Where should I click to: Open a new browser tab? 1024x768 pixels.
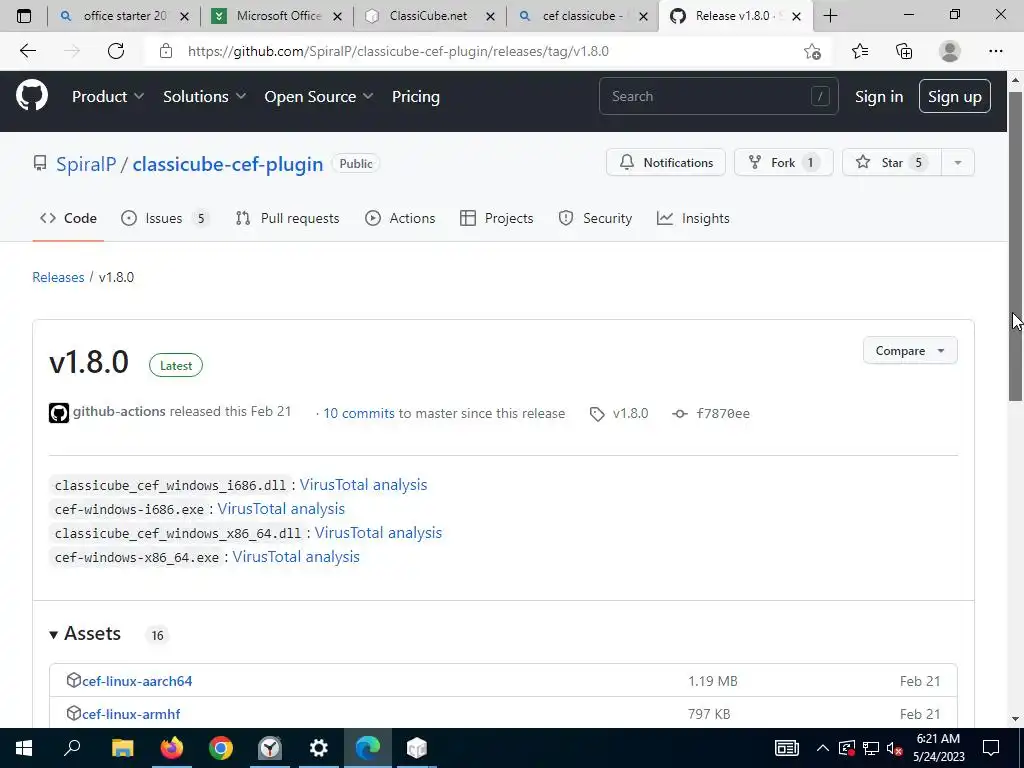pyautogui.click(x=830, y=16)
